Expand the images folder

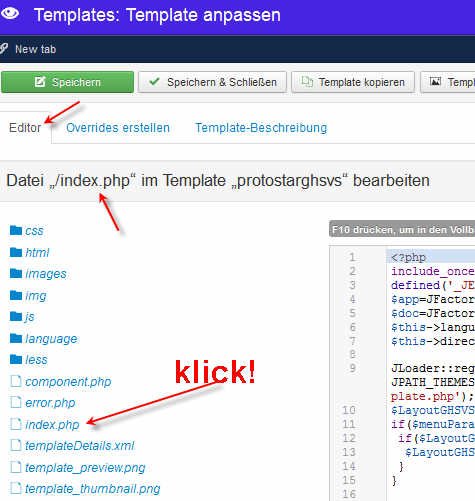[x=46, y=274]
